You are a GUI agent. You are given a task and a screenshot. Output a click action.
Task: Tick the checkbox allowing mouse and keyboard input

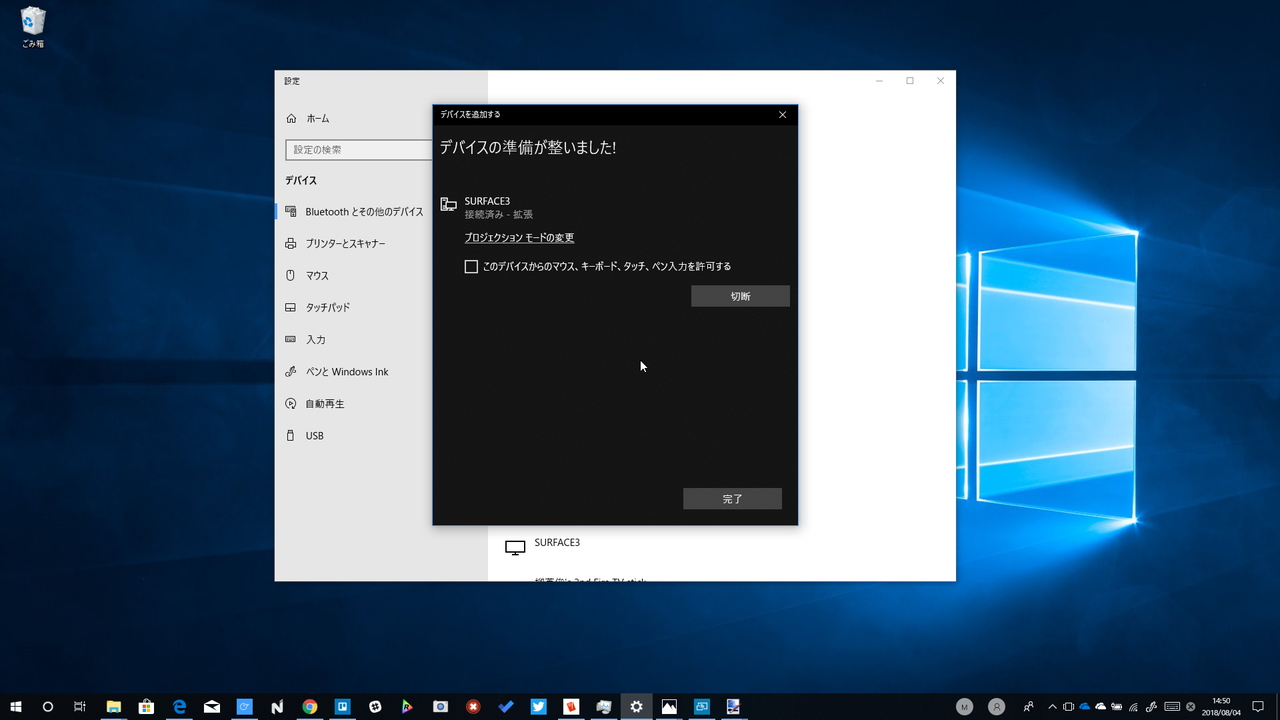tap(471, 267)
